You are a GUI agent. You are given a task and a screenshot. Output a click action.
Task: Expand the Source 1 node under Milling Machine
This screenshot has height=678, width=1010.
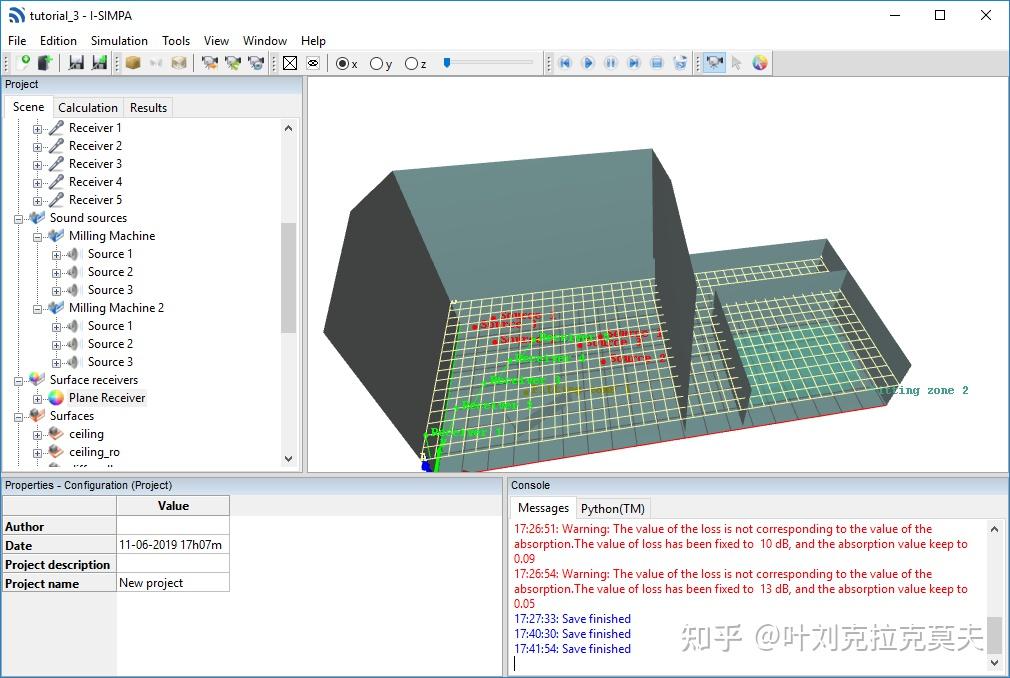pos(55,254)
